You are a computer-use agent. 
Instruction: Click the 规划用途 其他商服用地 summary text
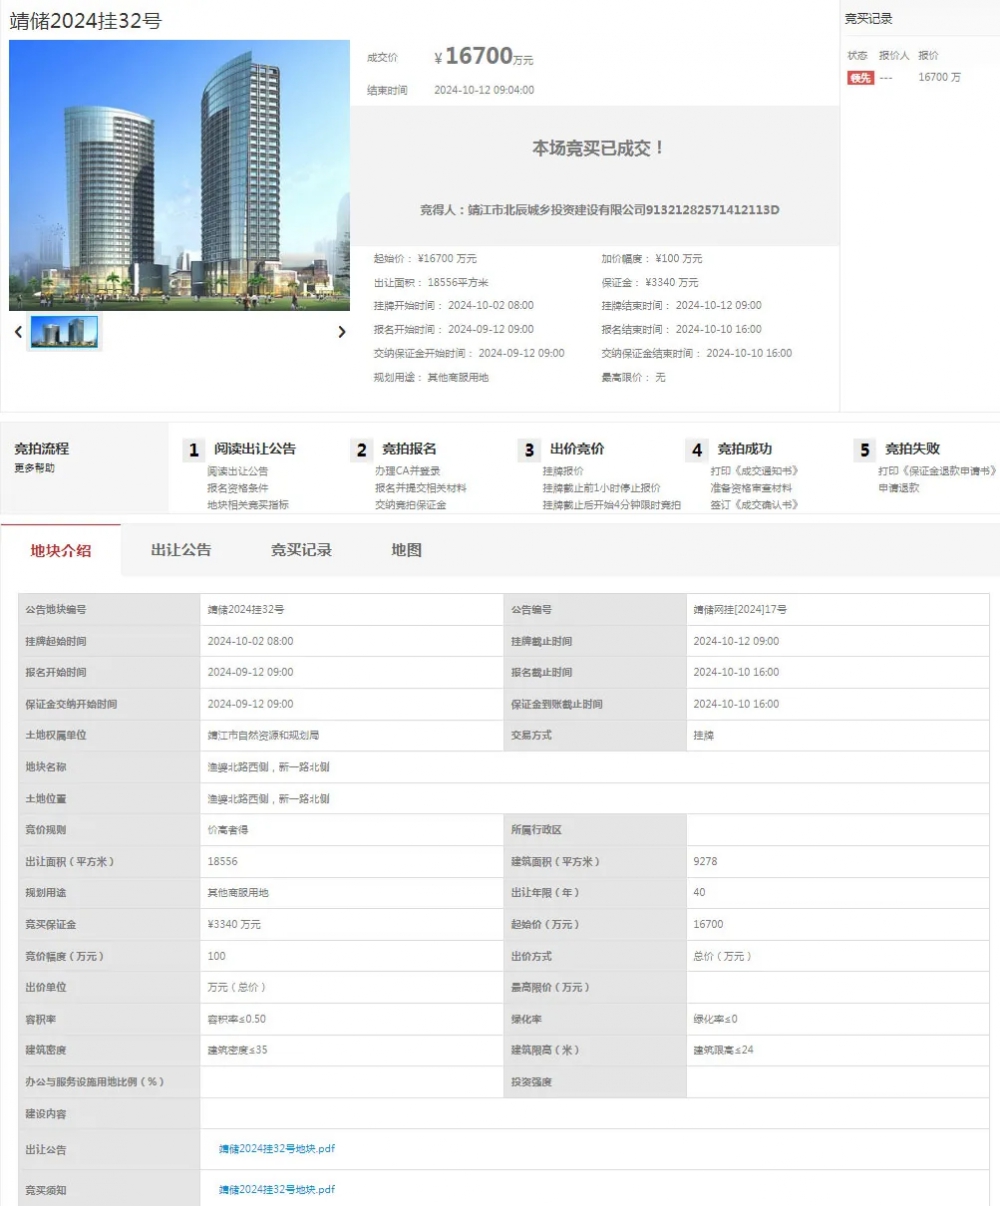[x=431, y=378]
